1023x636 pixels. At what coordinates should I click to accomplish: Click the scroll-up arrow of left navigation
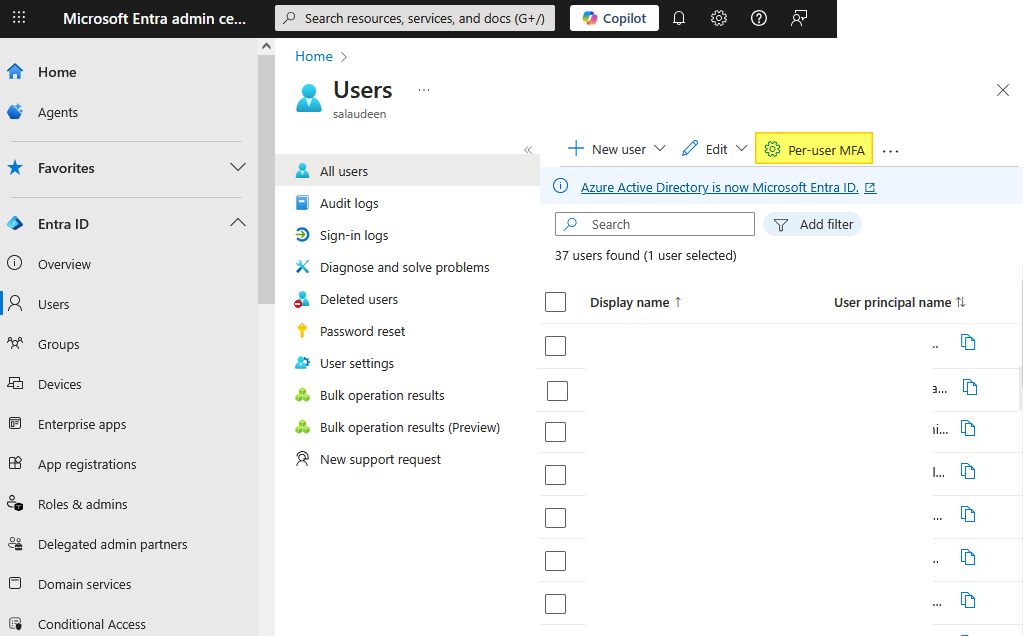(266, 46)
